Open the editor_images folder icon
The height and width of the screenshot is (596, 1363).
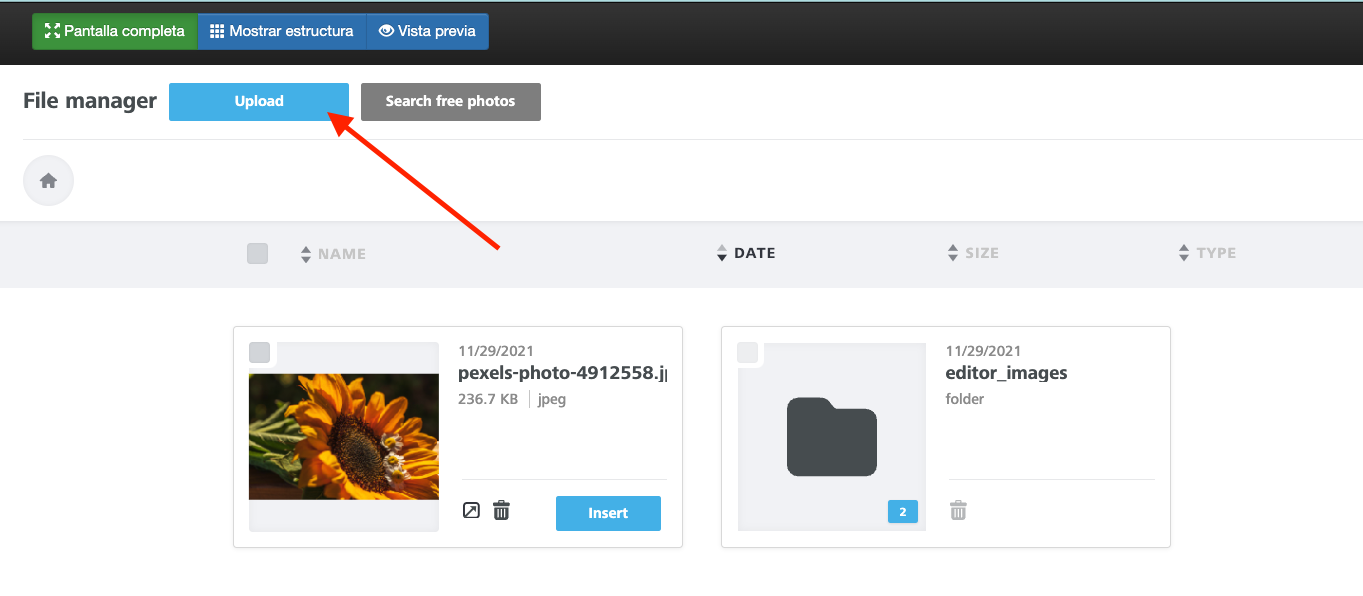(x=831, y=437)
